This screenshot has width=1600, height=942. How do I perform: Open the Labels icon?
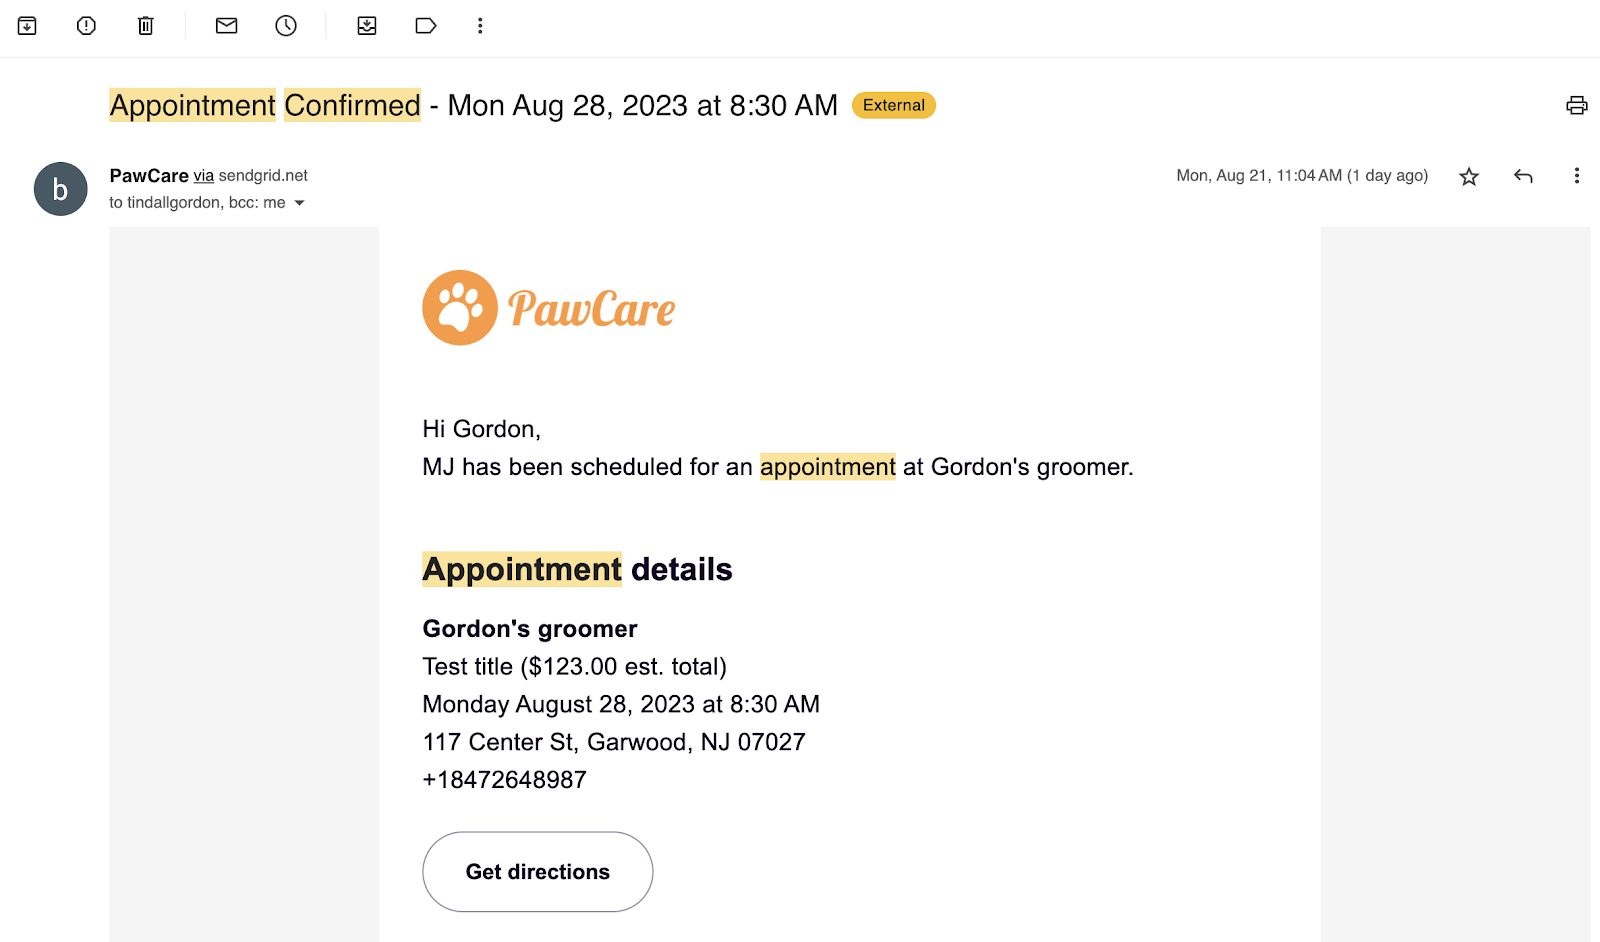tap(426, 26)
